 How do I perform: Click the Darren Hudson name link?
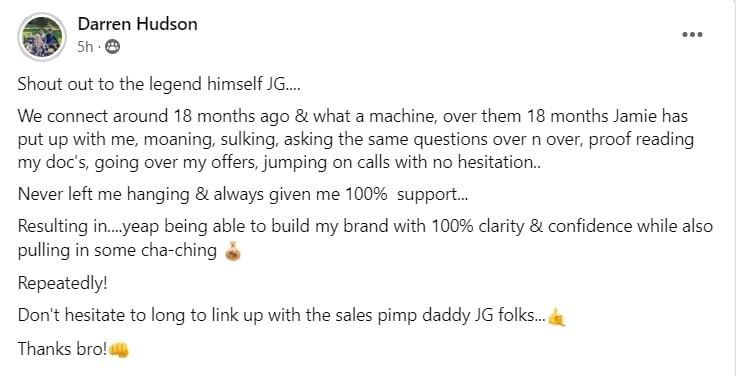pos(138,24)
